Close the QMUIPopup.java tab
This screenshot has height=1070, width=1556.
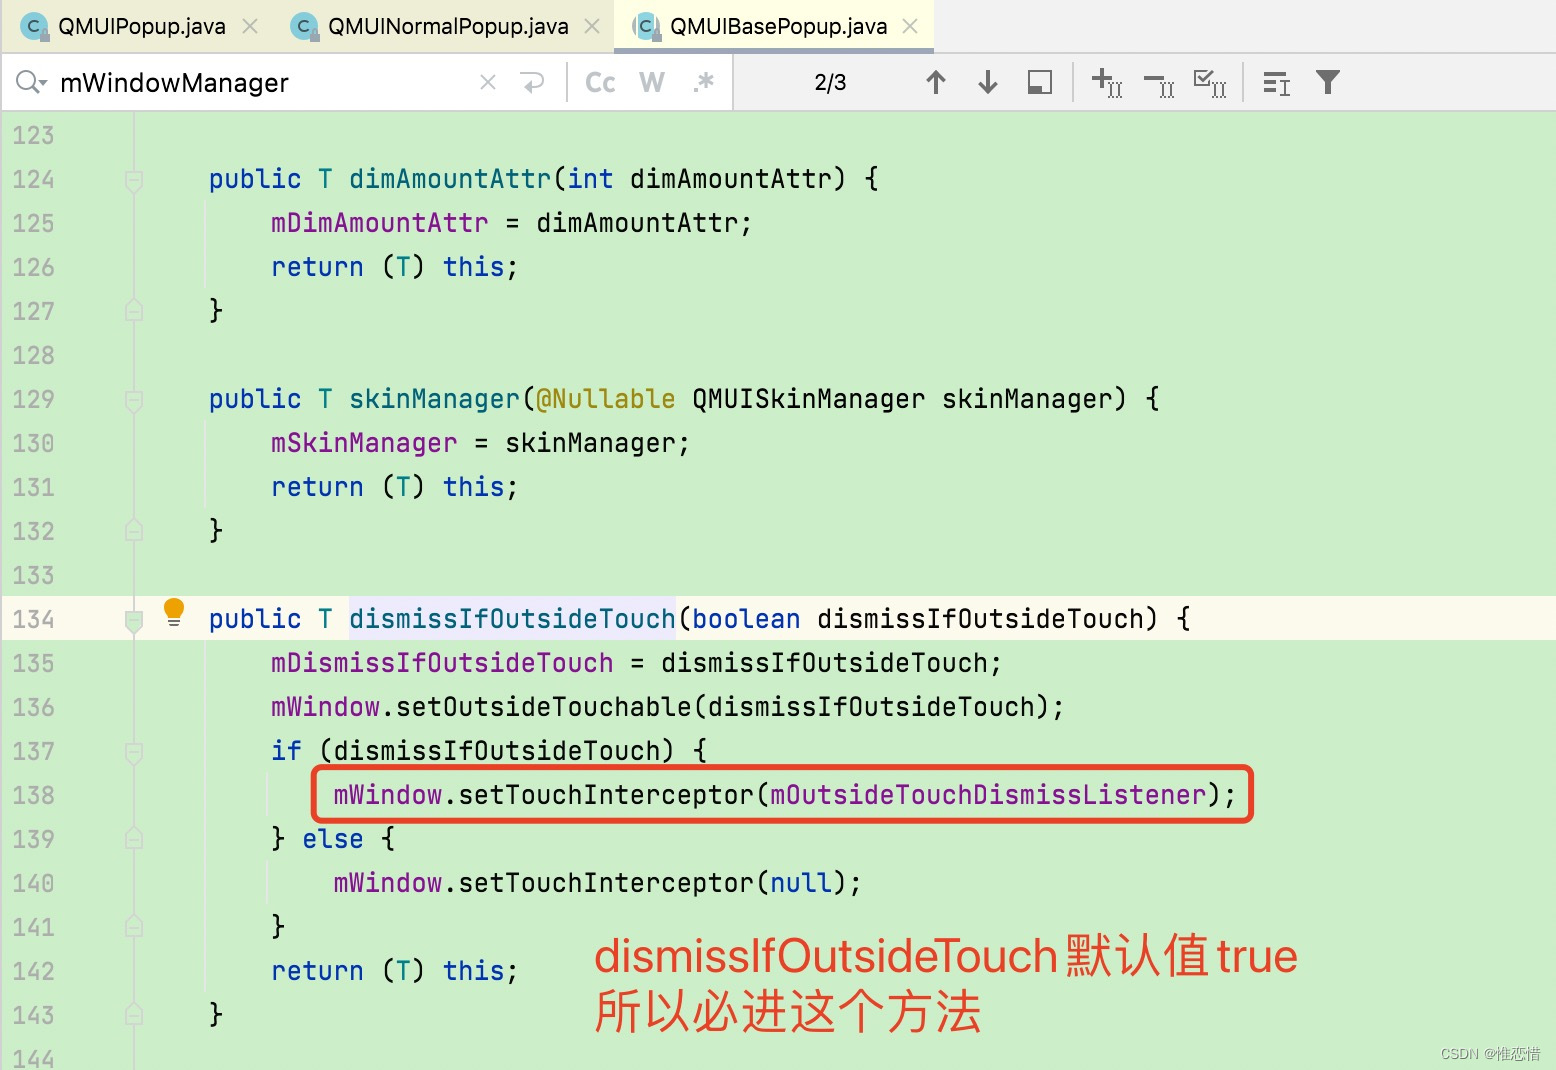tap(250, 26)
